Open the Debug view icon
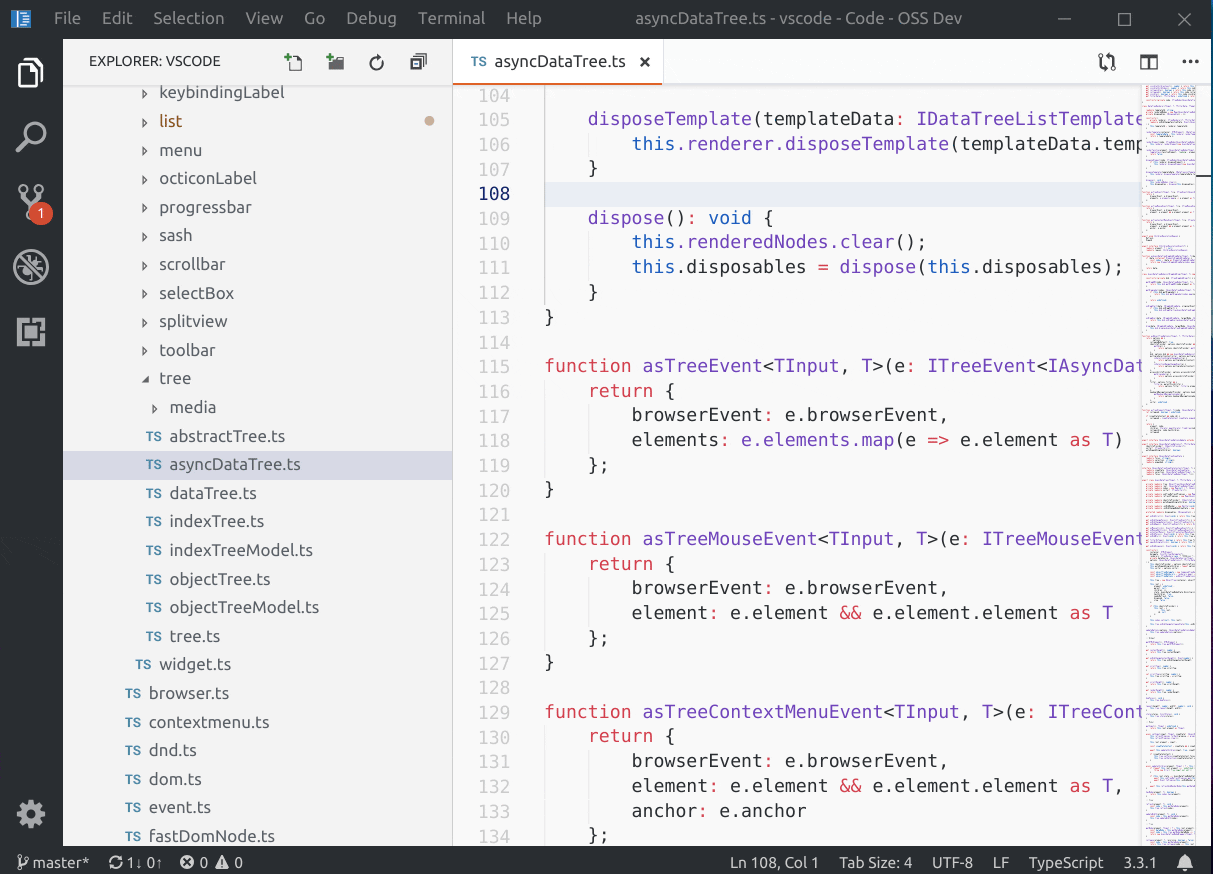The image size is (1213, 874). coord(31,267)
